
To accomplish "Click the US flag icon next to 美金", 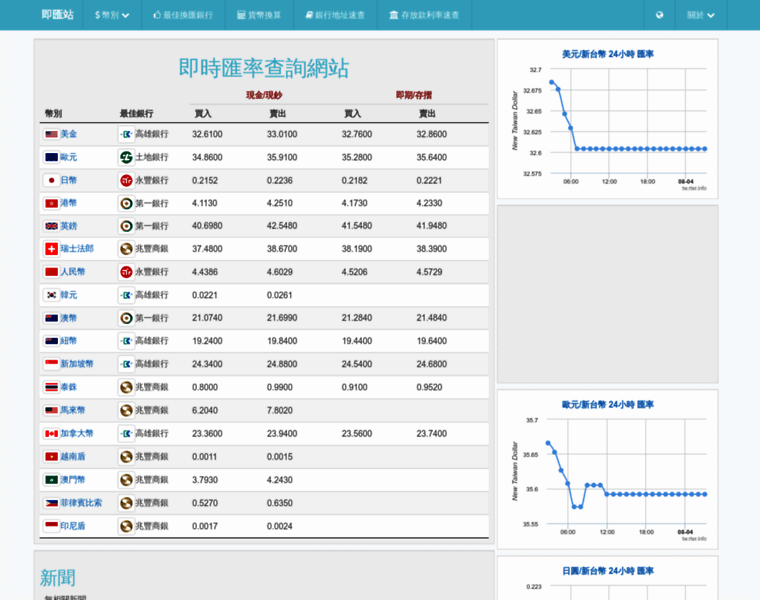I will tap(51, 134).
